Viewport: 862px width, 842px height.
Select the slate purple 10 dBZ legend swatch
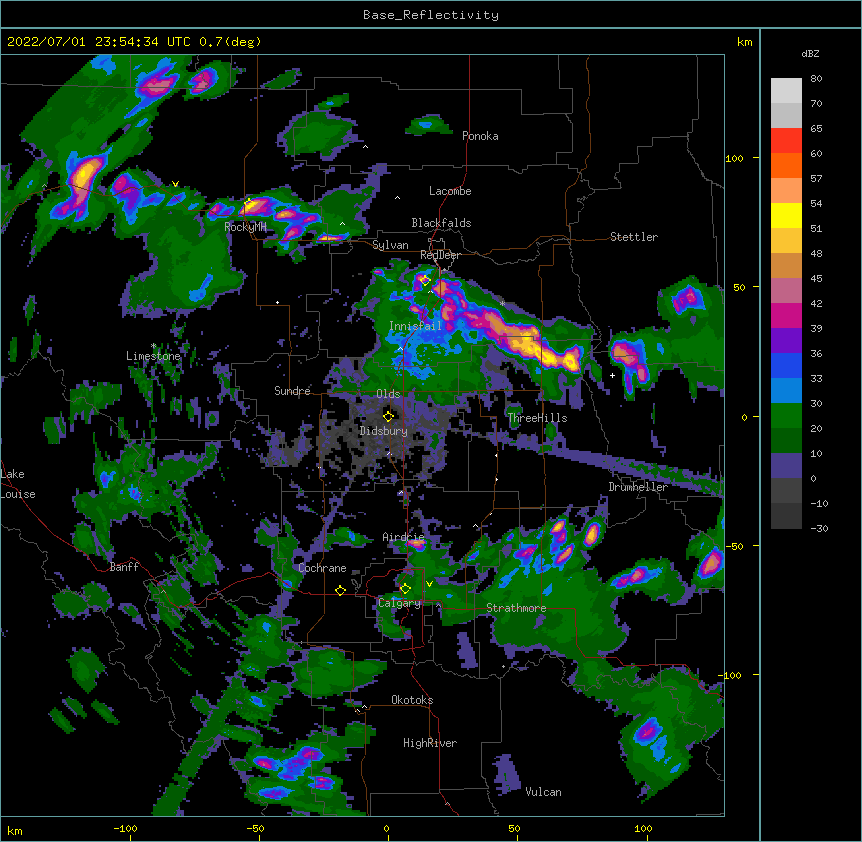pos(786,466)
